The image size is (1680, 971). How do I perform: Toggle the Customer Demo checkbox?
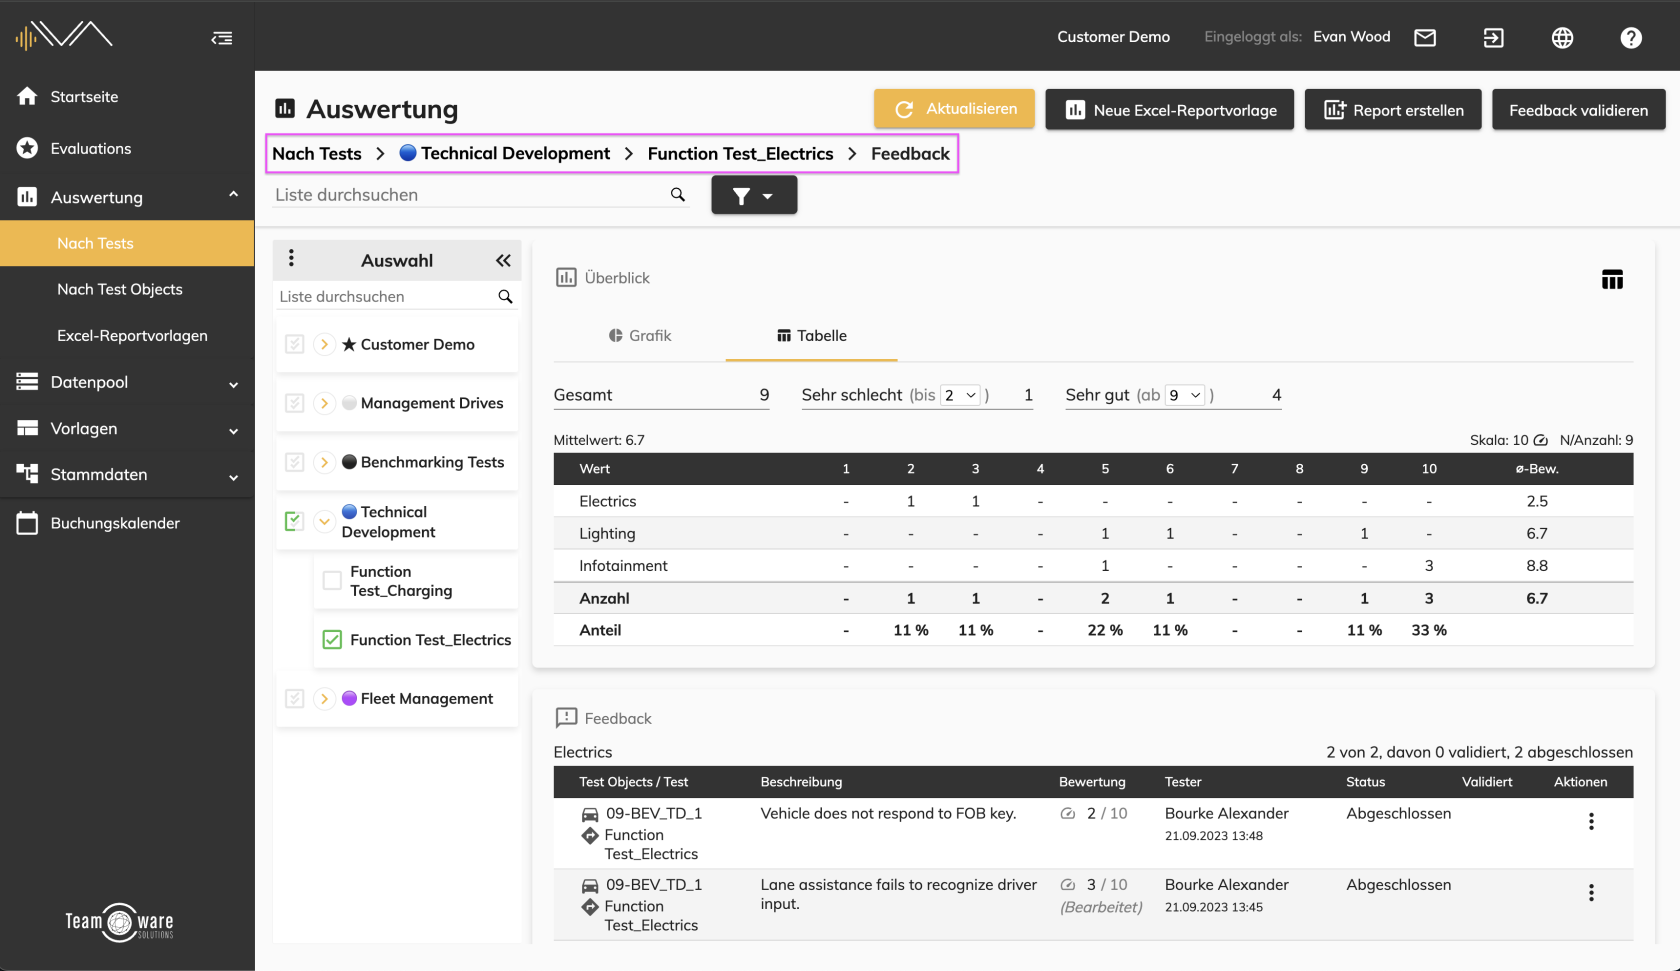click(294, 344)
